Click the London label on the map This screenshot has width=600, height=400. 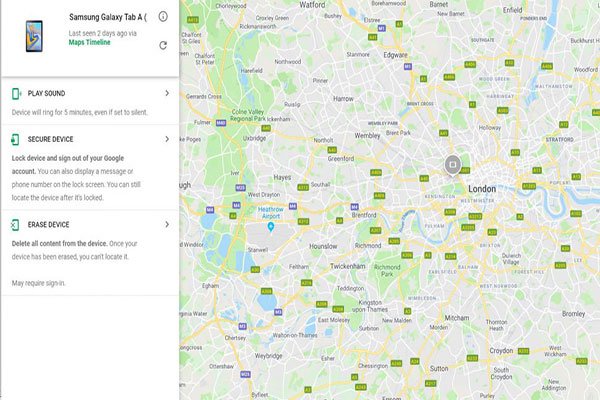pos(482,189)
